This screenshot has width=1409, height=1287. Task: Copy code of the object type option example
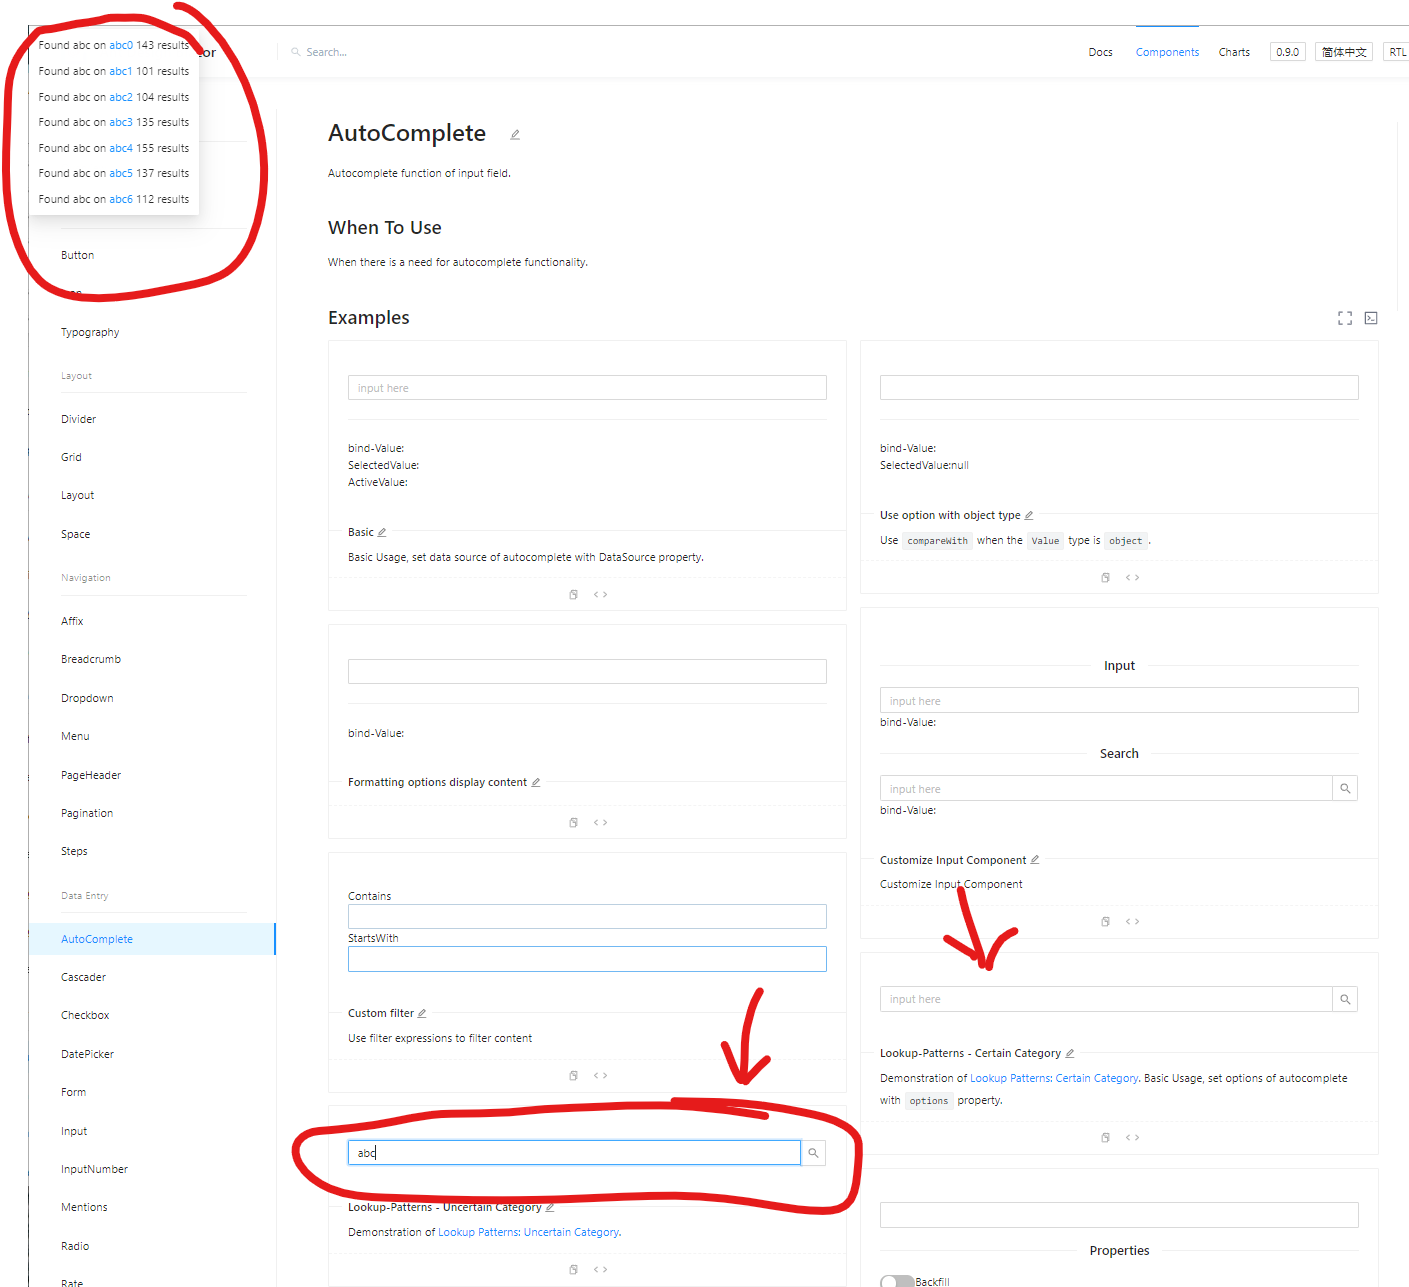tap(1106, 578)
